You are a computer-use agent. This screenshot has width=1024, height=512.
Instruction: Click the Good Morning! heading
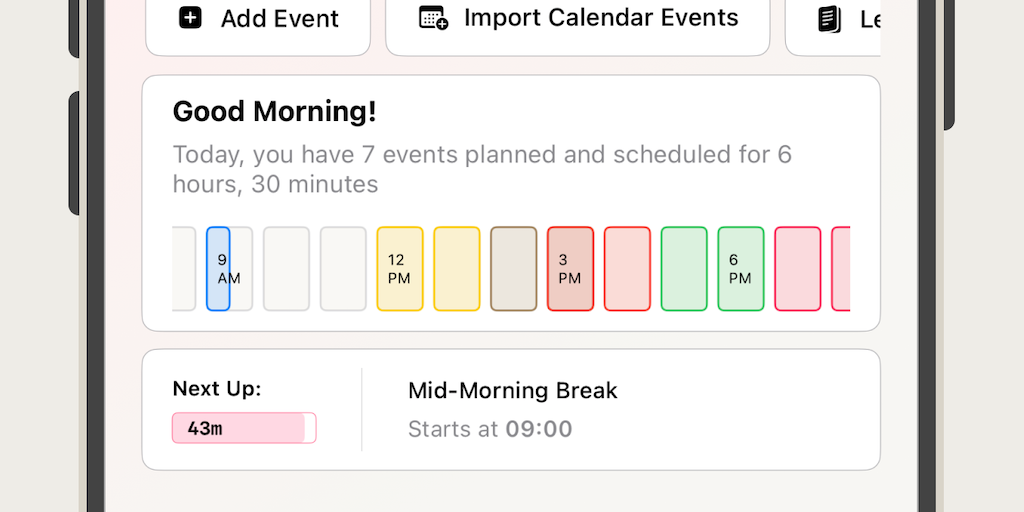tap(274, 112)
